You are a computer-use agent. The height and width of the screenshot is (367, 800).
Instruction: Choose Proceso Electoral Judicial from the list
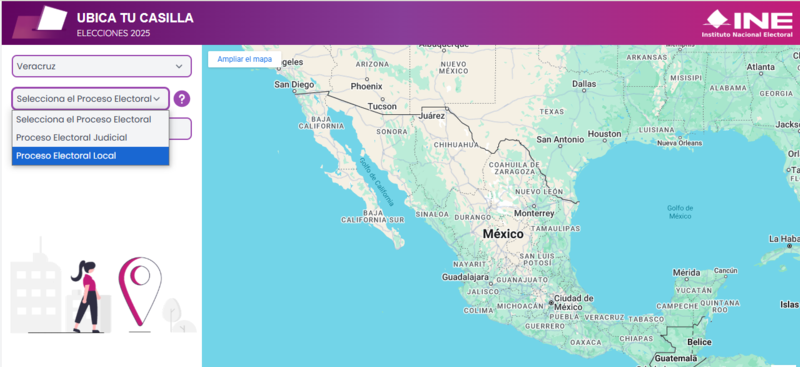tap(90, 137)
